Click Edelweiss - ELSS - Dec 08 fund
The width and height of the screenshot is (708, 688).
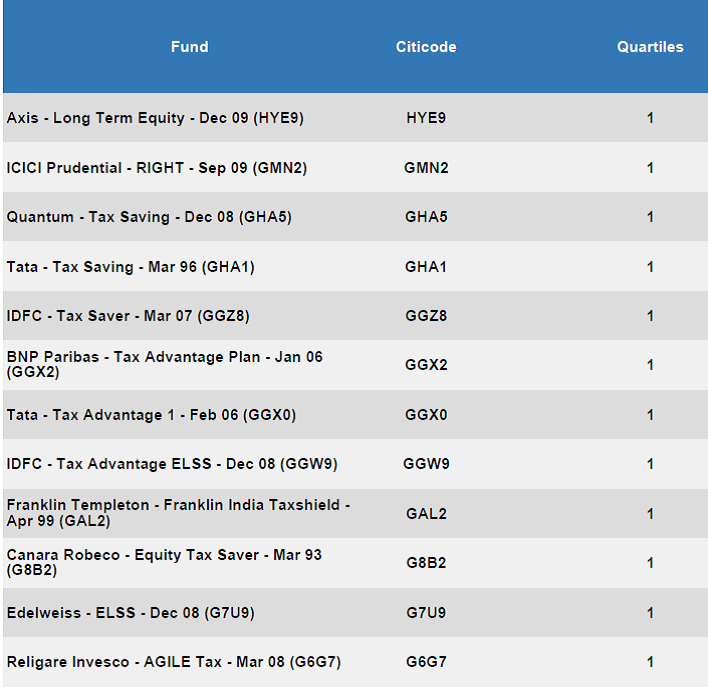tap(130, 613)
